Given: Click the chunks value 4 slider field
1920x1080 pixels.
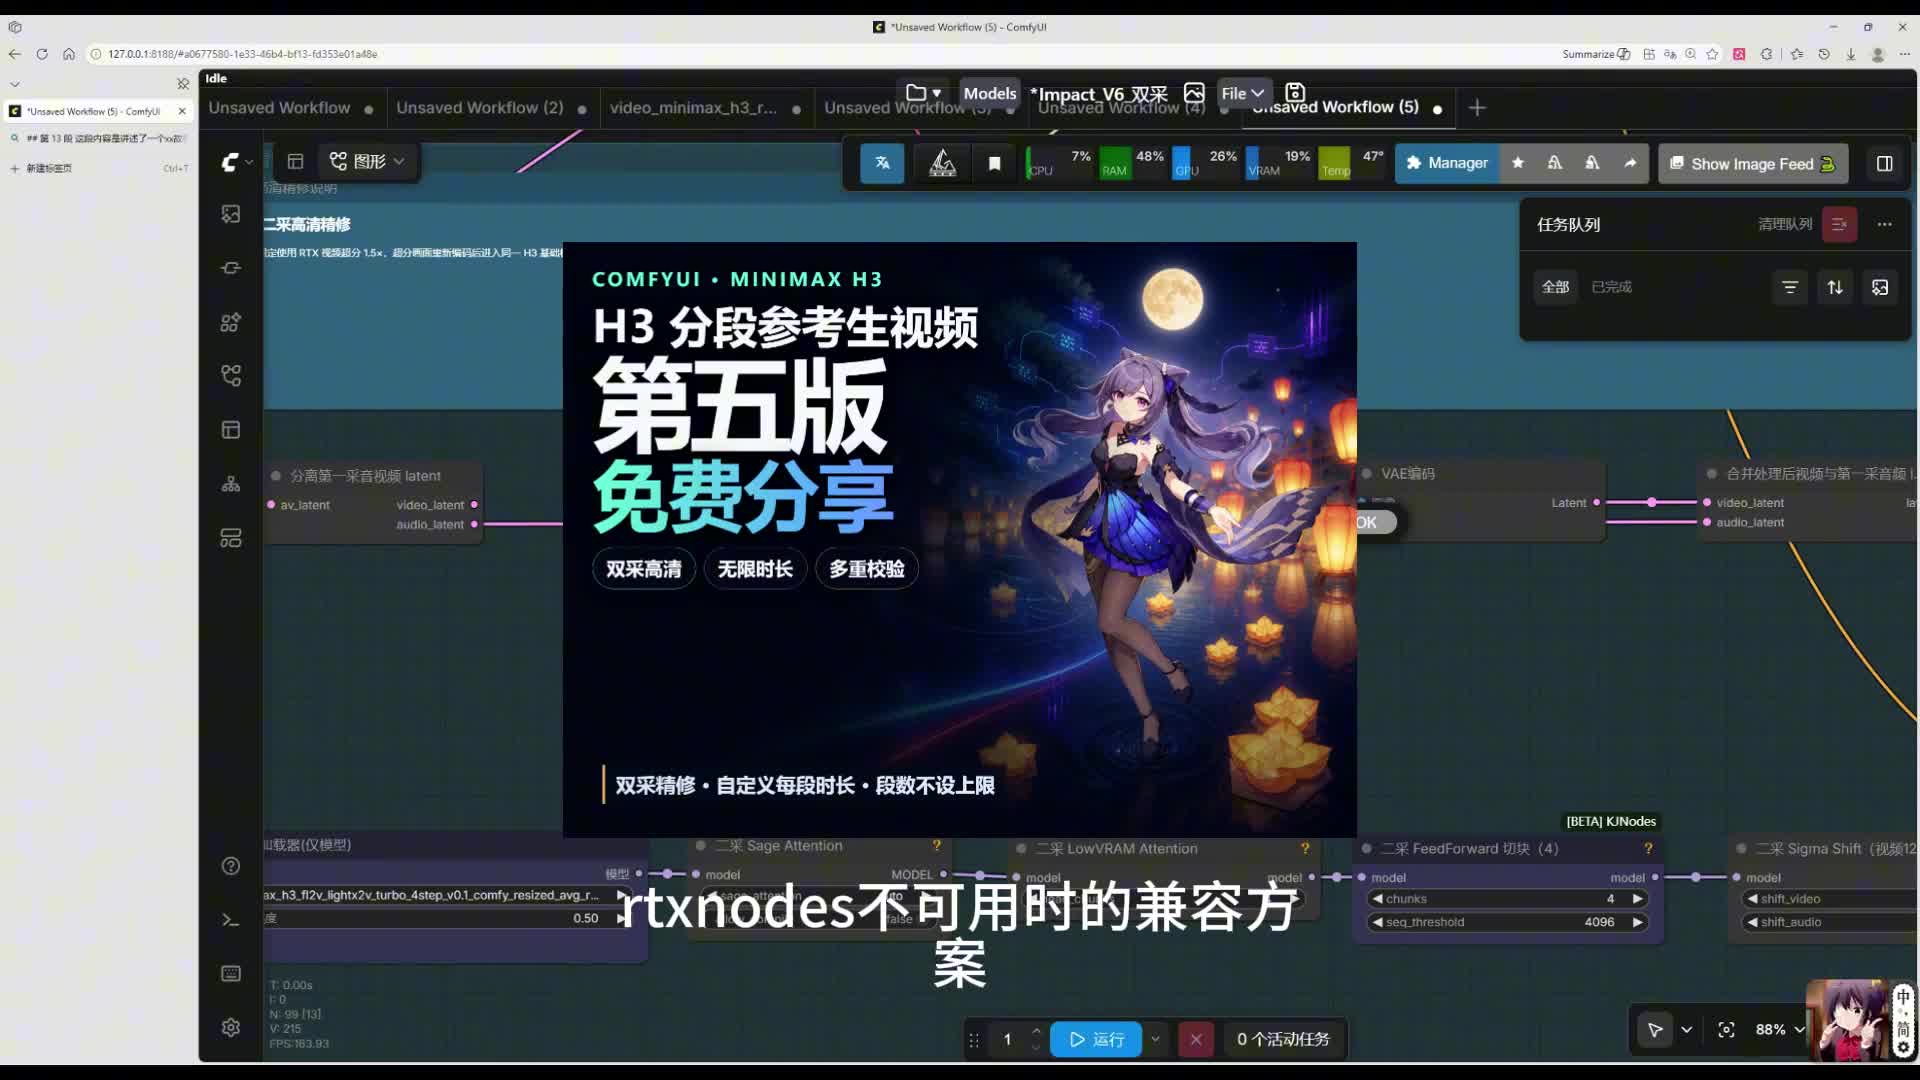Looking at the screenshot, I should 1507,899.
